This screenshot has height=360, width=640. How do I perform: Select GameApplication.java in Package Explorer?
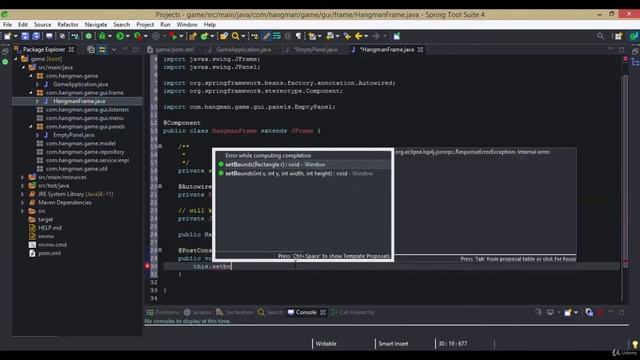pos(80,84)
